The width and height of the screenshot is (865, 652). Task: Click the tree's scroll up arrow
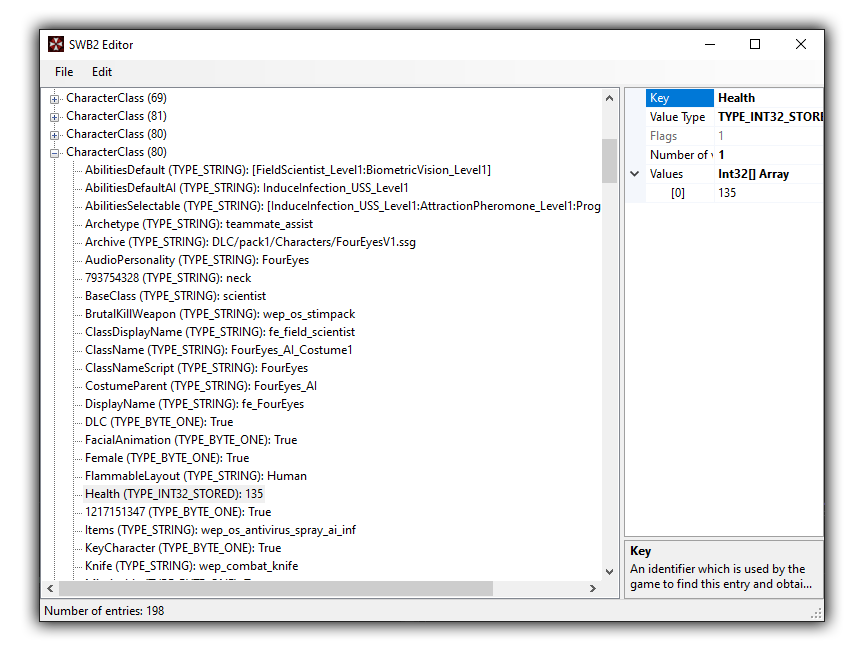(609, 99)
